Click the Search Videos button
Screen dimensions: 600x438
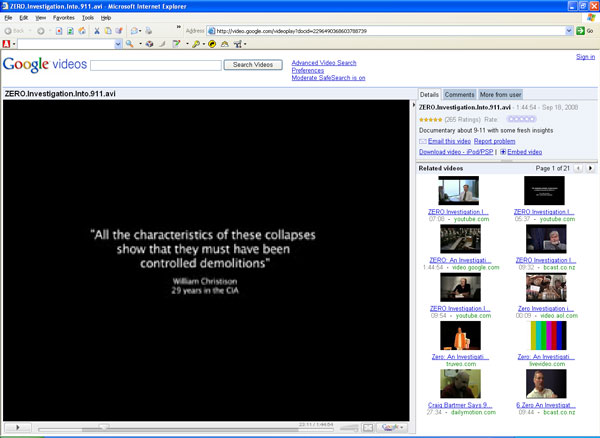[x=253, y=65]
